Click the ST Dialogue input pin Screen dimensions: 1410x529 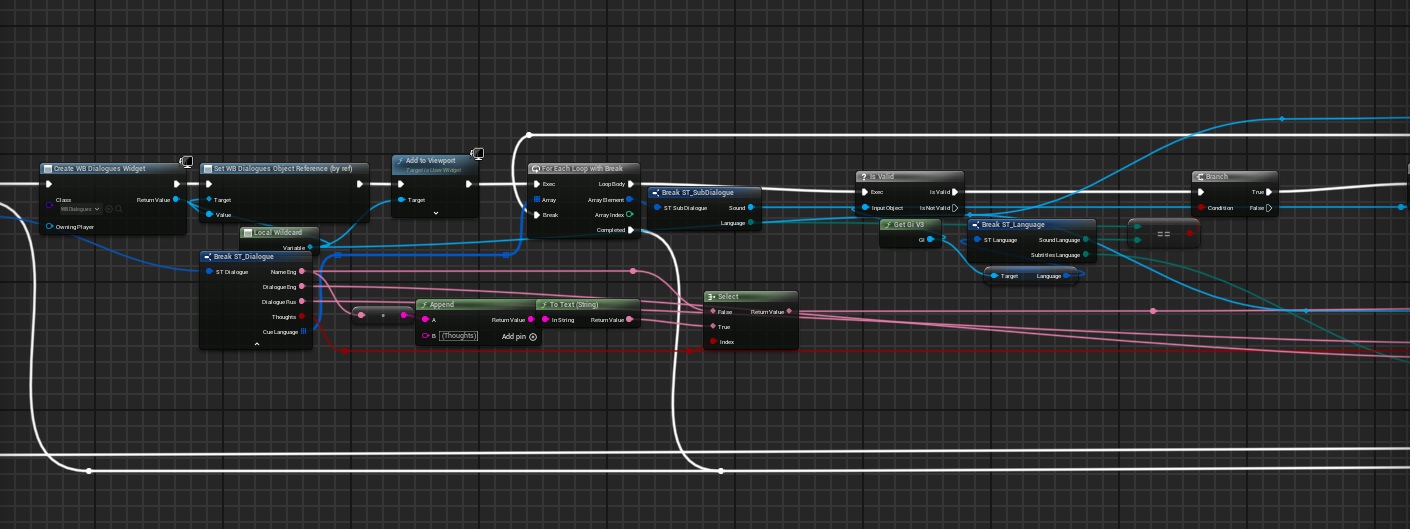click(x=208, y=271)
